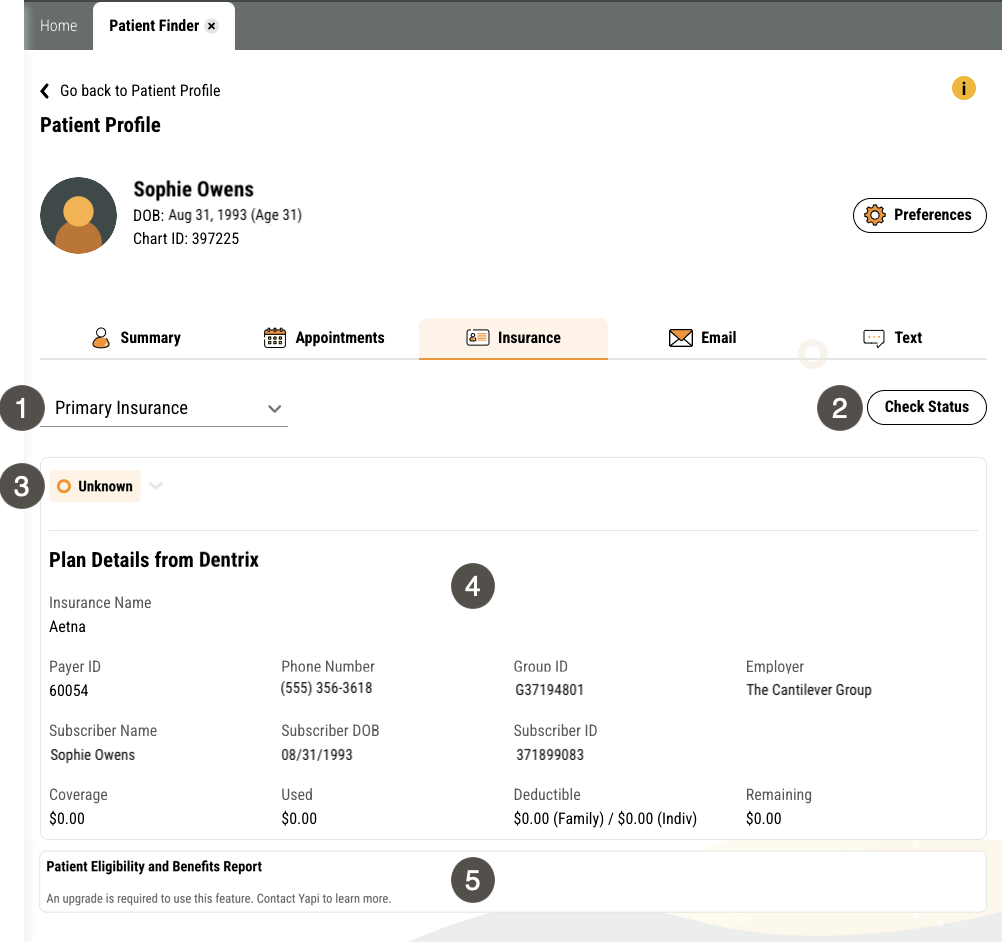Click the Subscriber DOB 08/31/1993
Image resolution: width=1002 pixels, height=942 pixels.
(317, 755)
